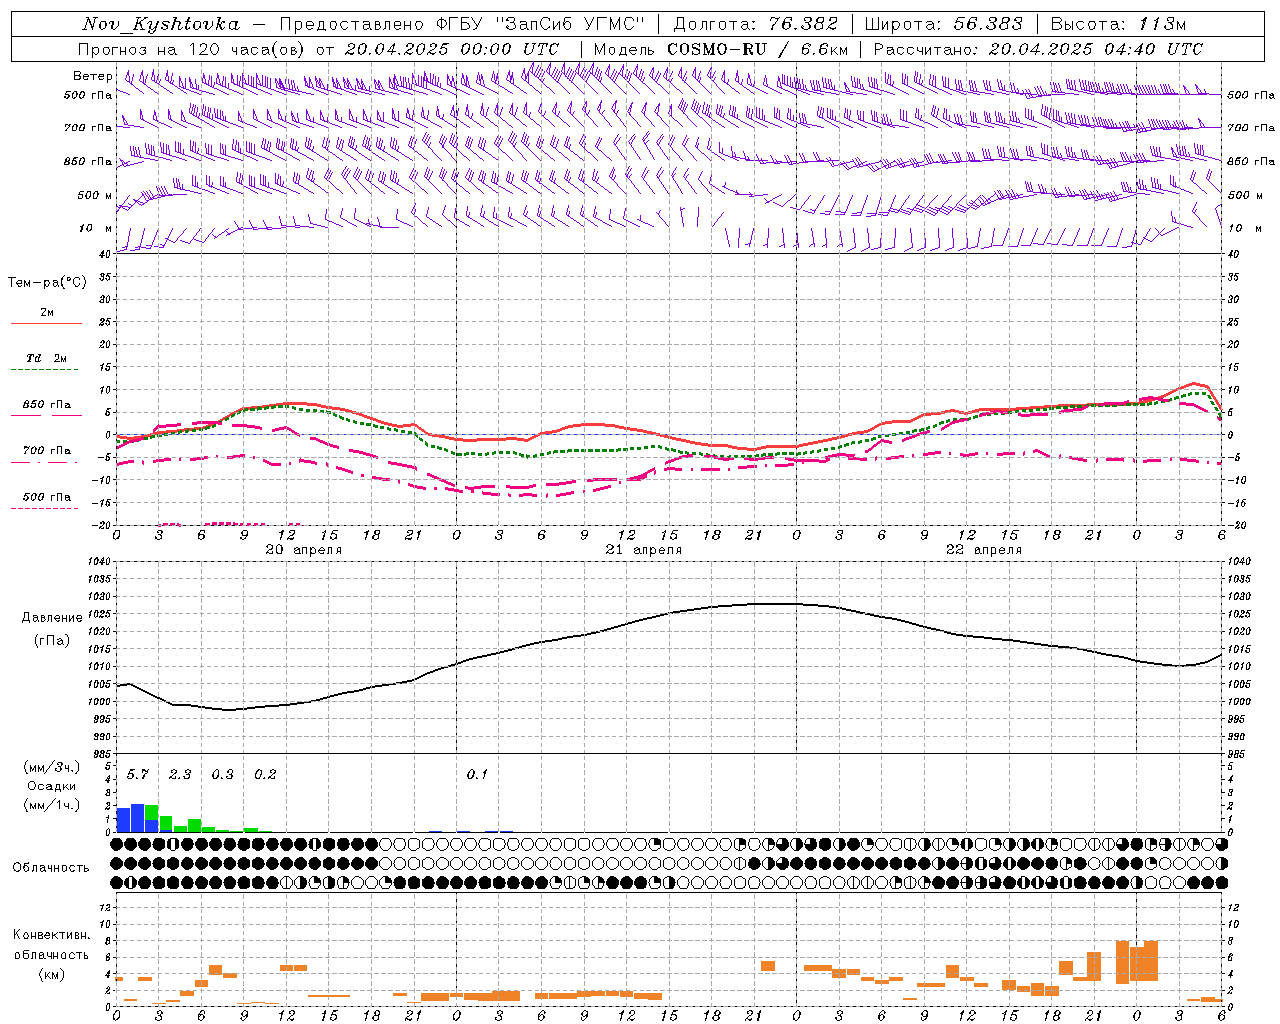
Task: Click the Td 2м dew point legend entry
Action: pos(47,358)
